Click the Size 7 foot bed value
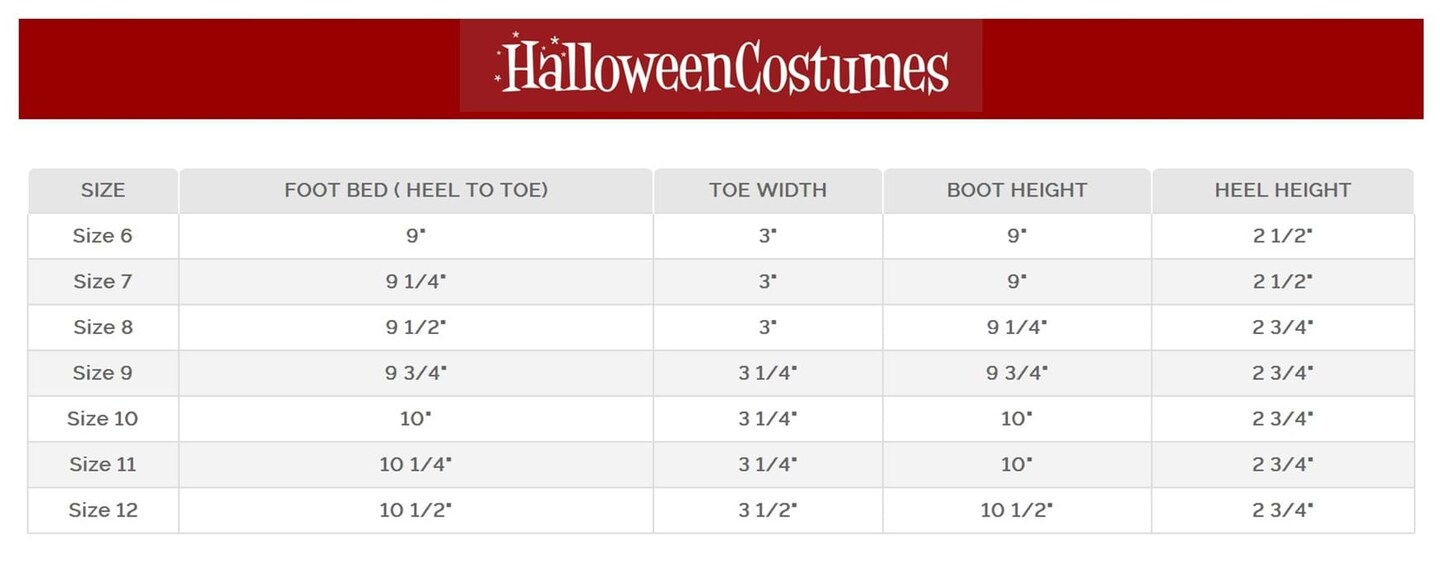 pos(416,282)
